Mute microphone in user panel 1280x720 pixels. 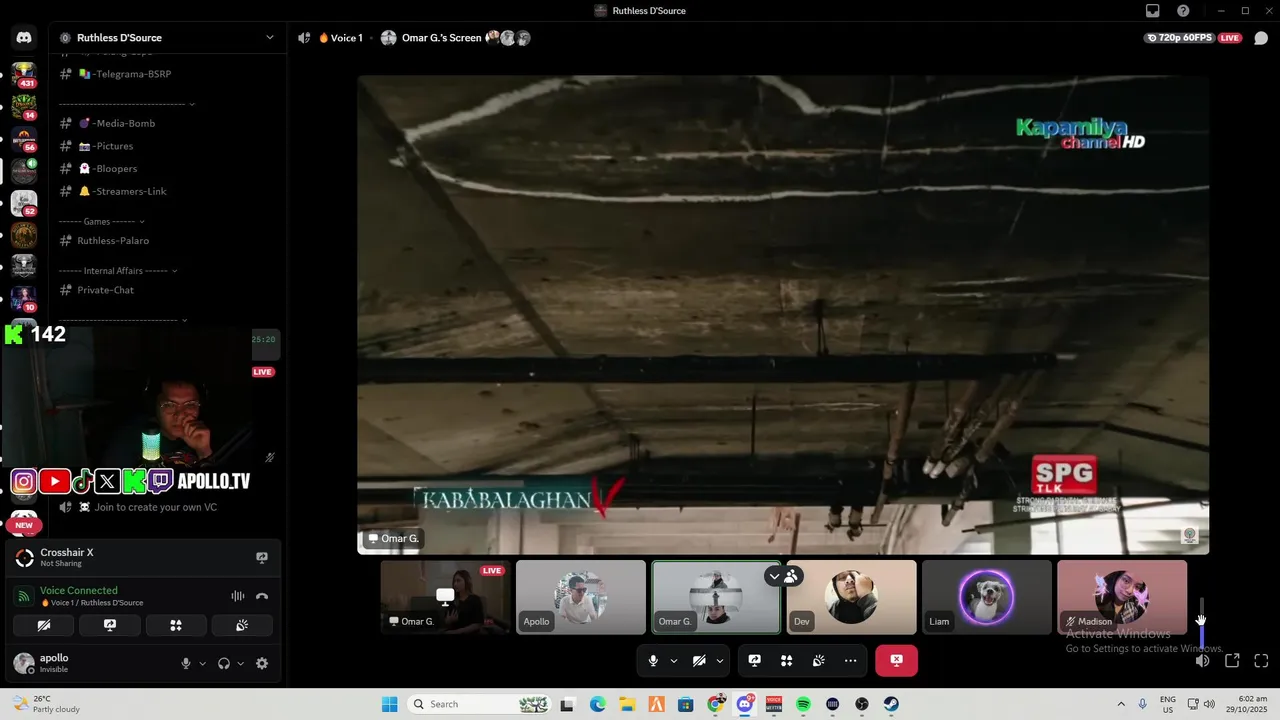point(186,663)
